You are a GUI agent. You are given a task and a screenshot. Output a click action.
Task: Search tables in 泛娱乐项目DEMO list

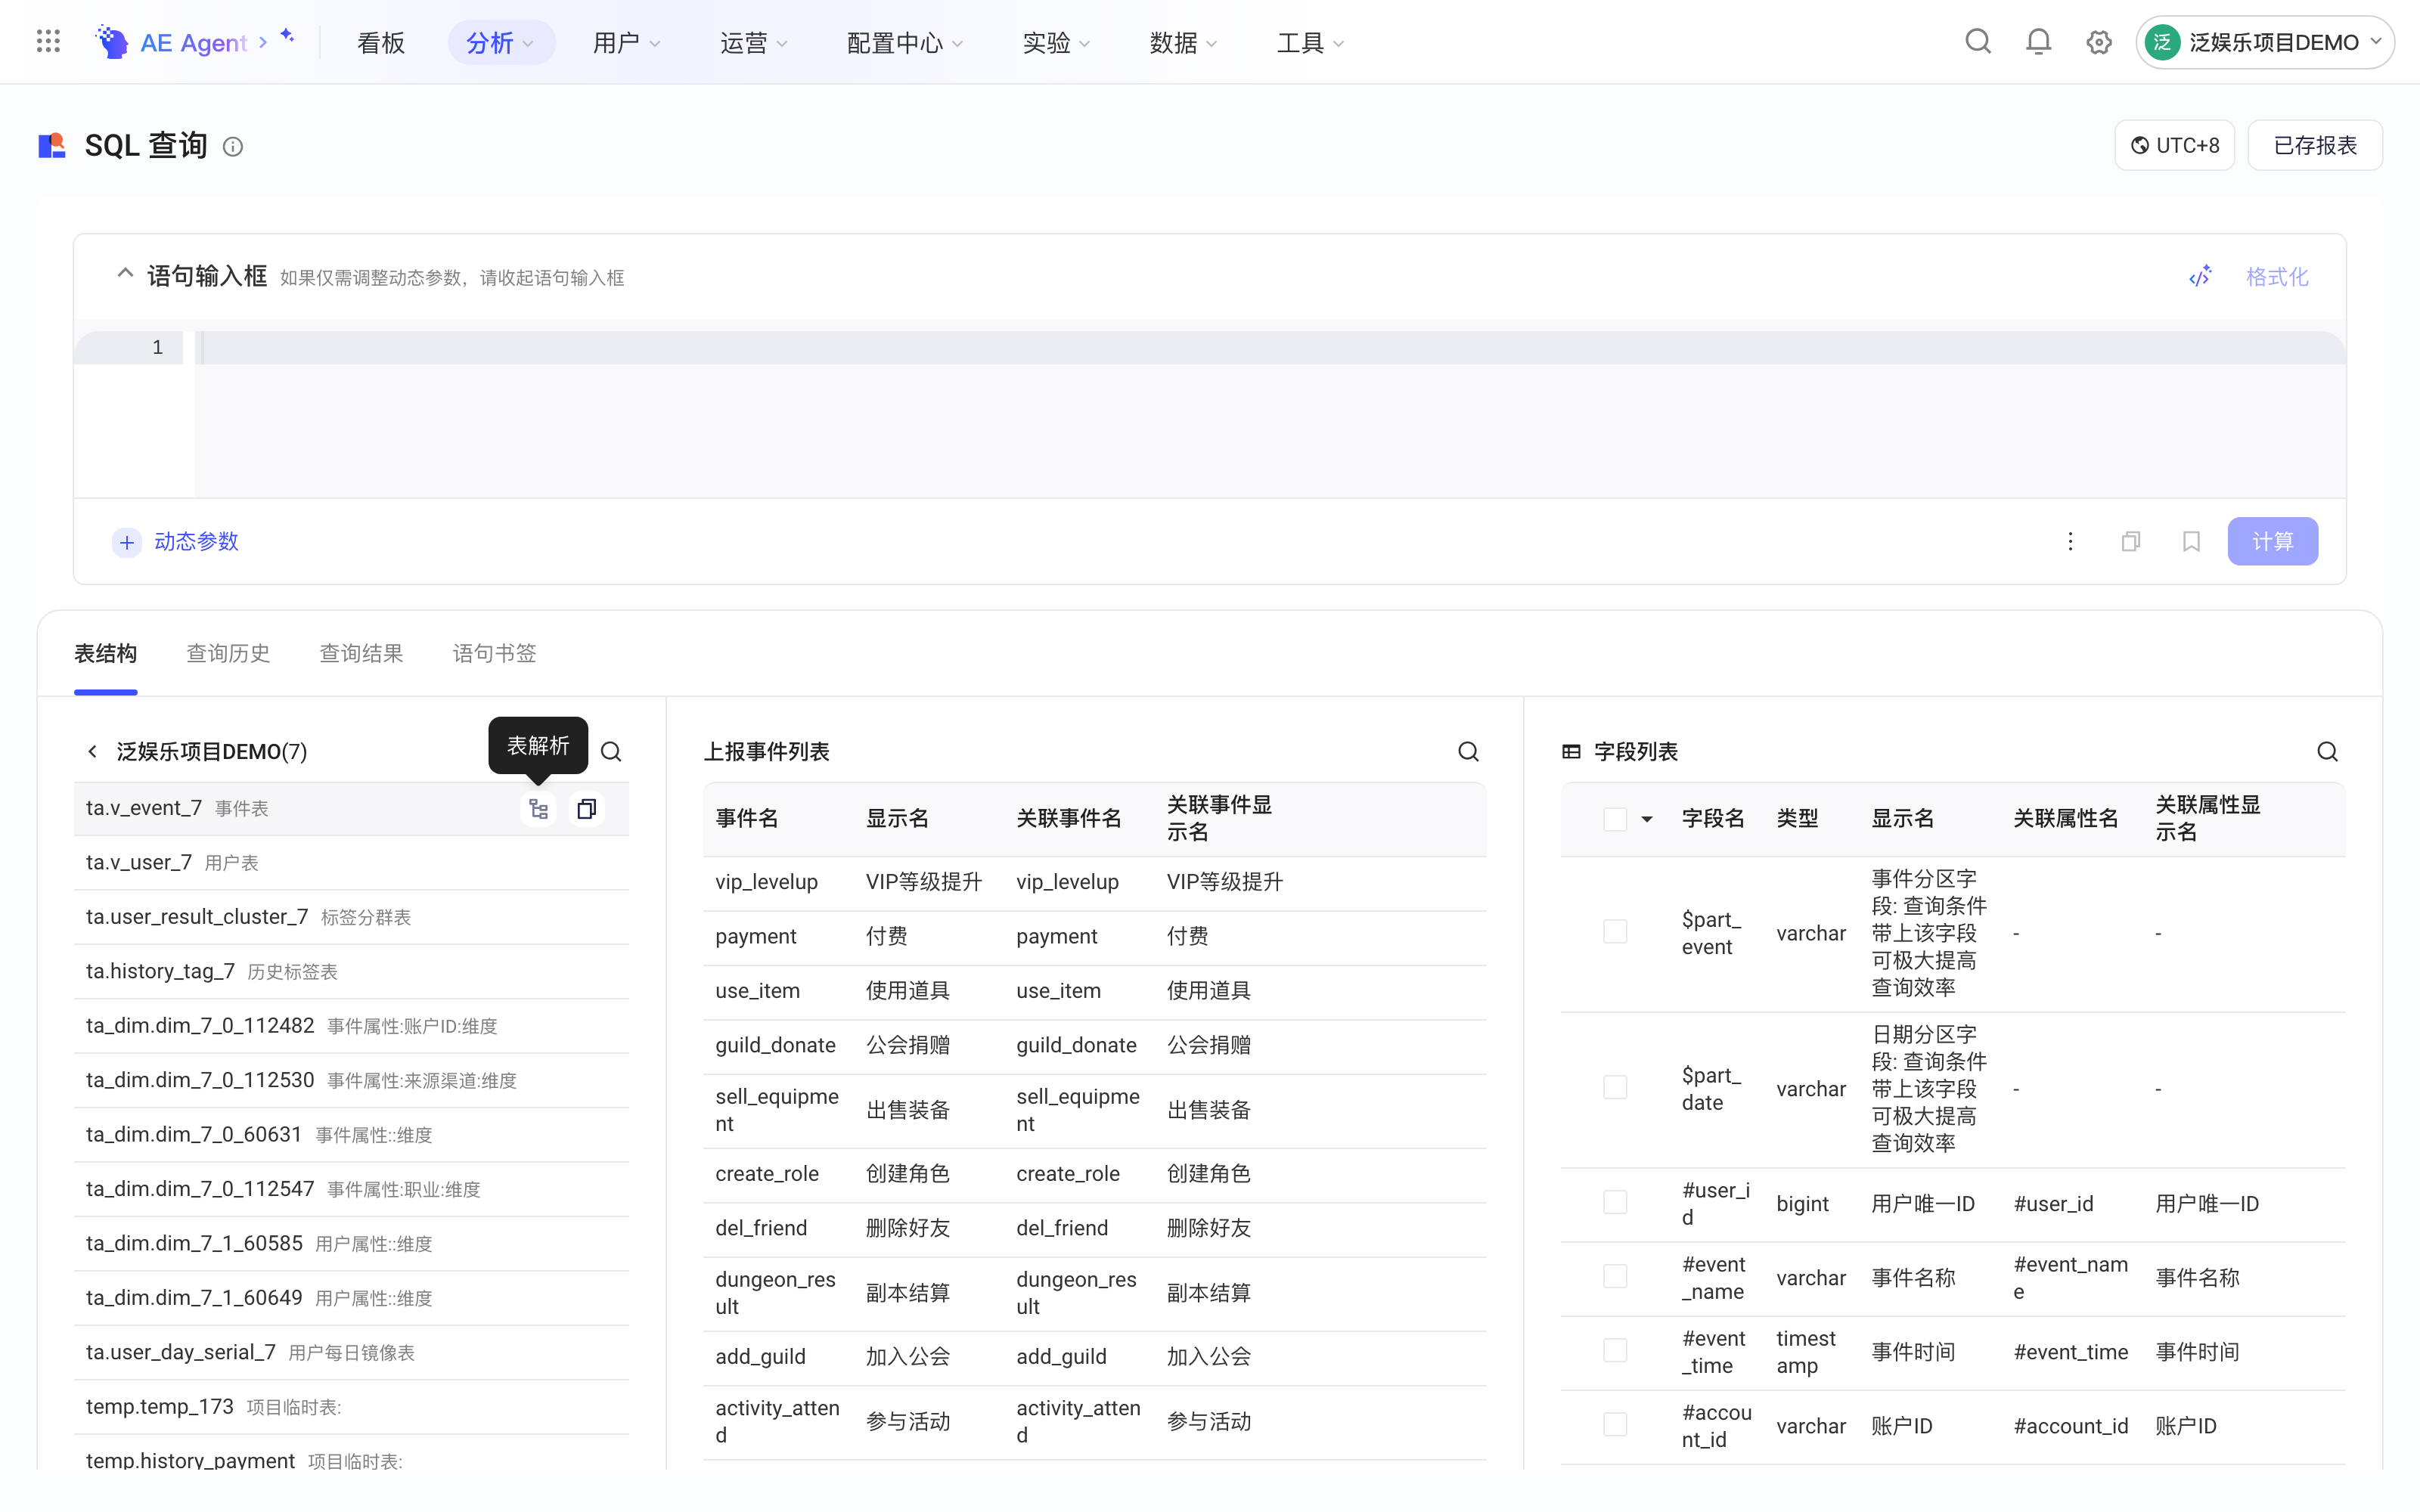coord(611,752)
